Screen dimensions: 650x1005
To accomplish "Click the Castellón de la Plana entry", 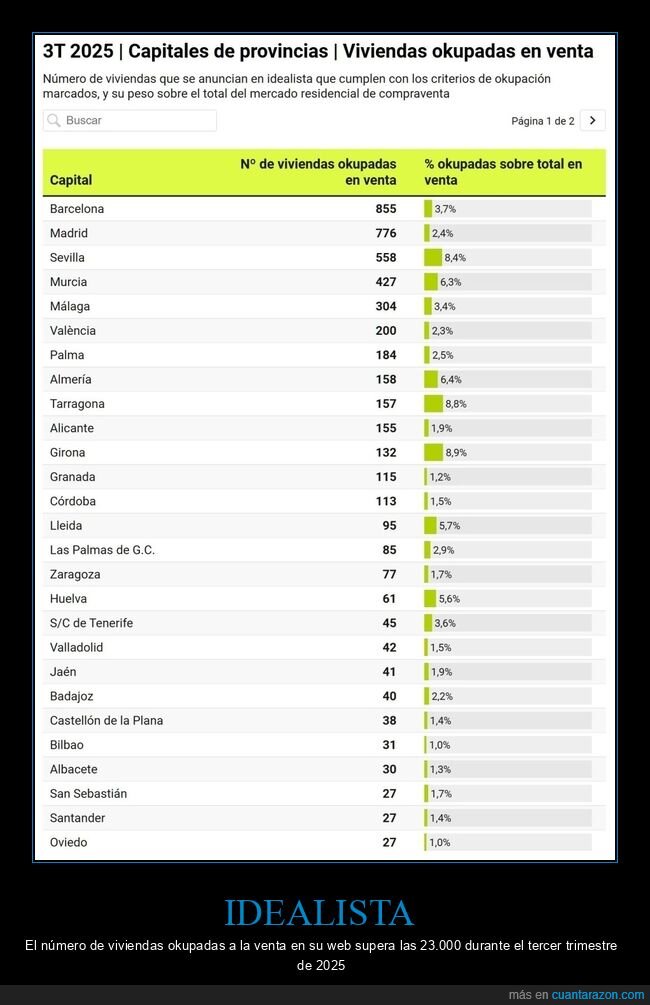I will click(106, 720).
